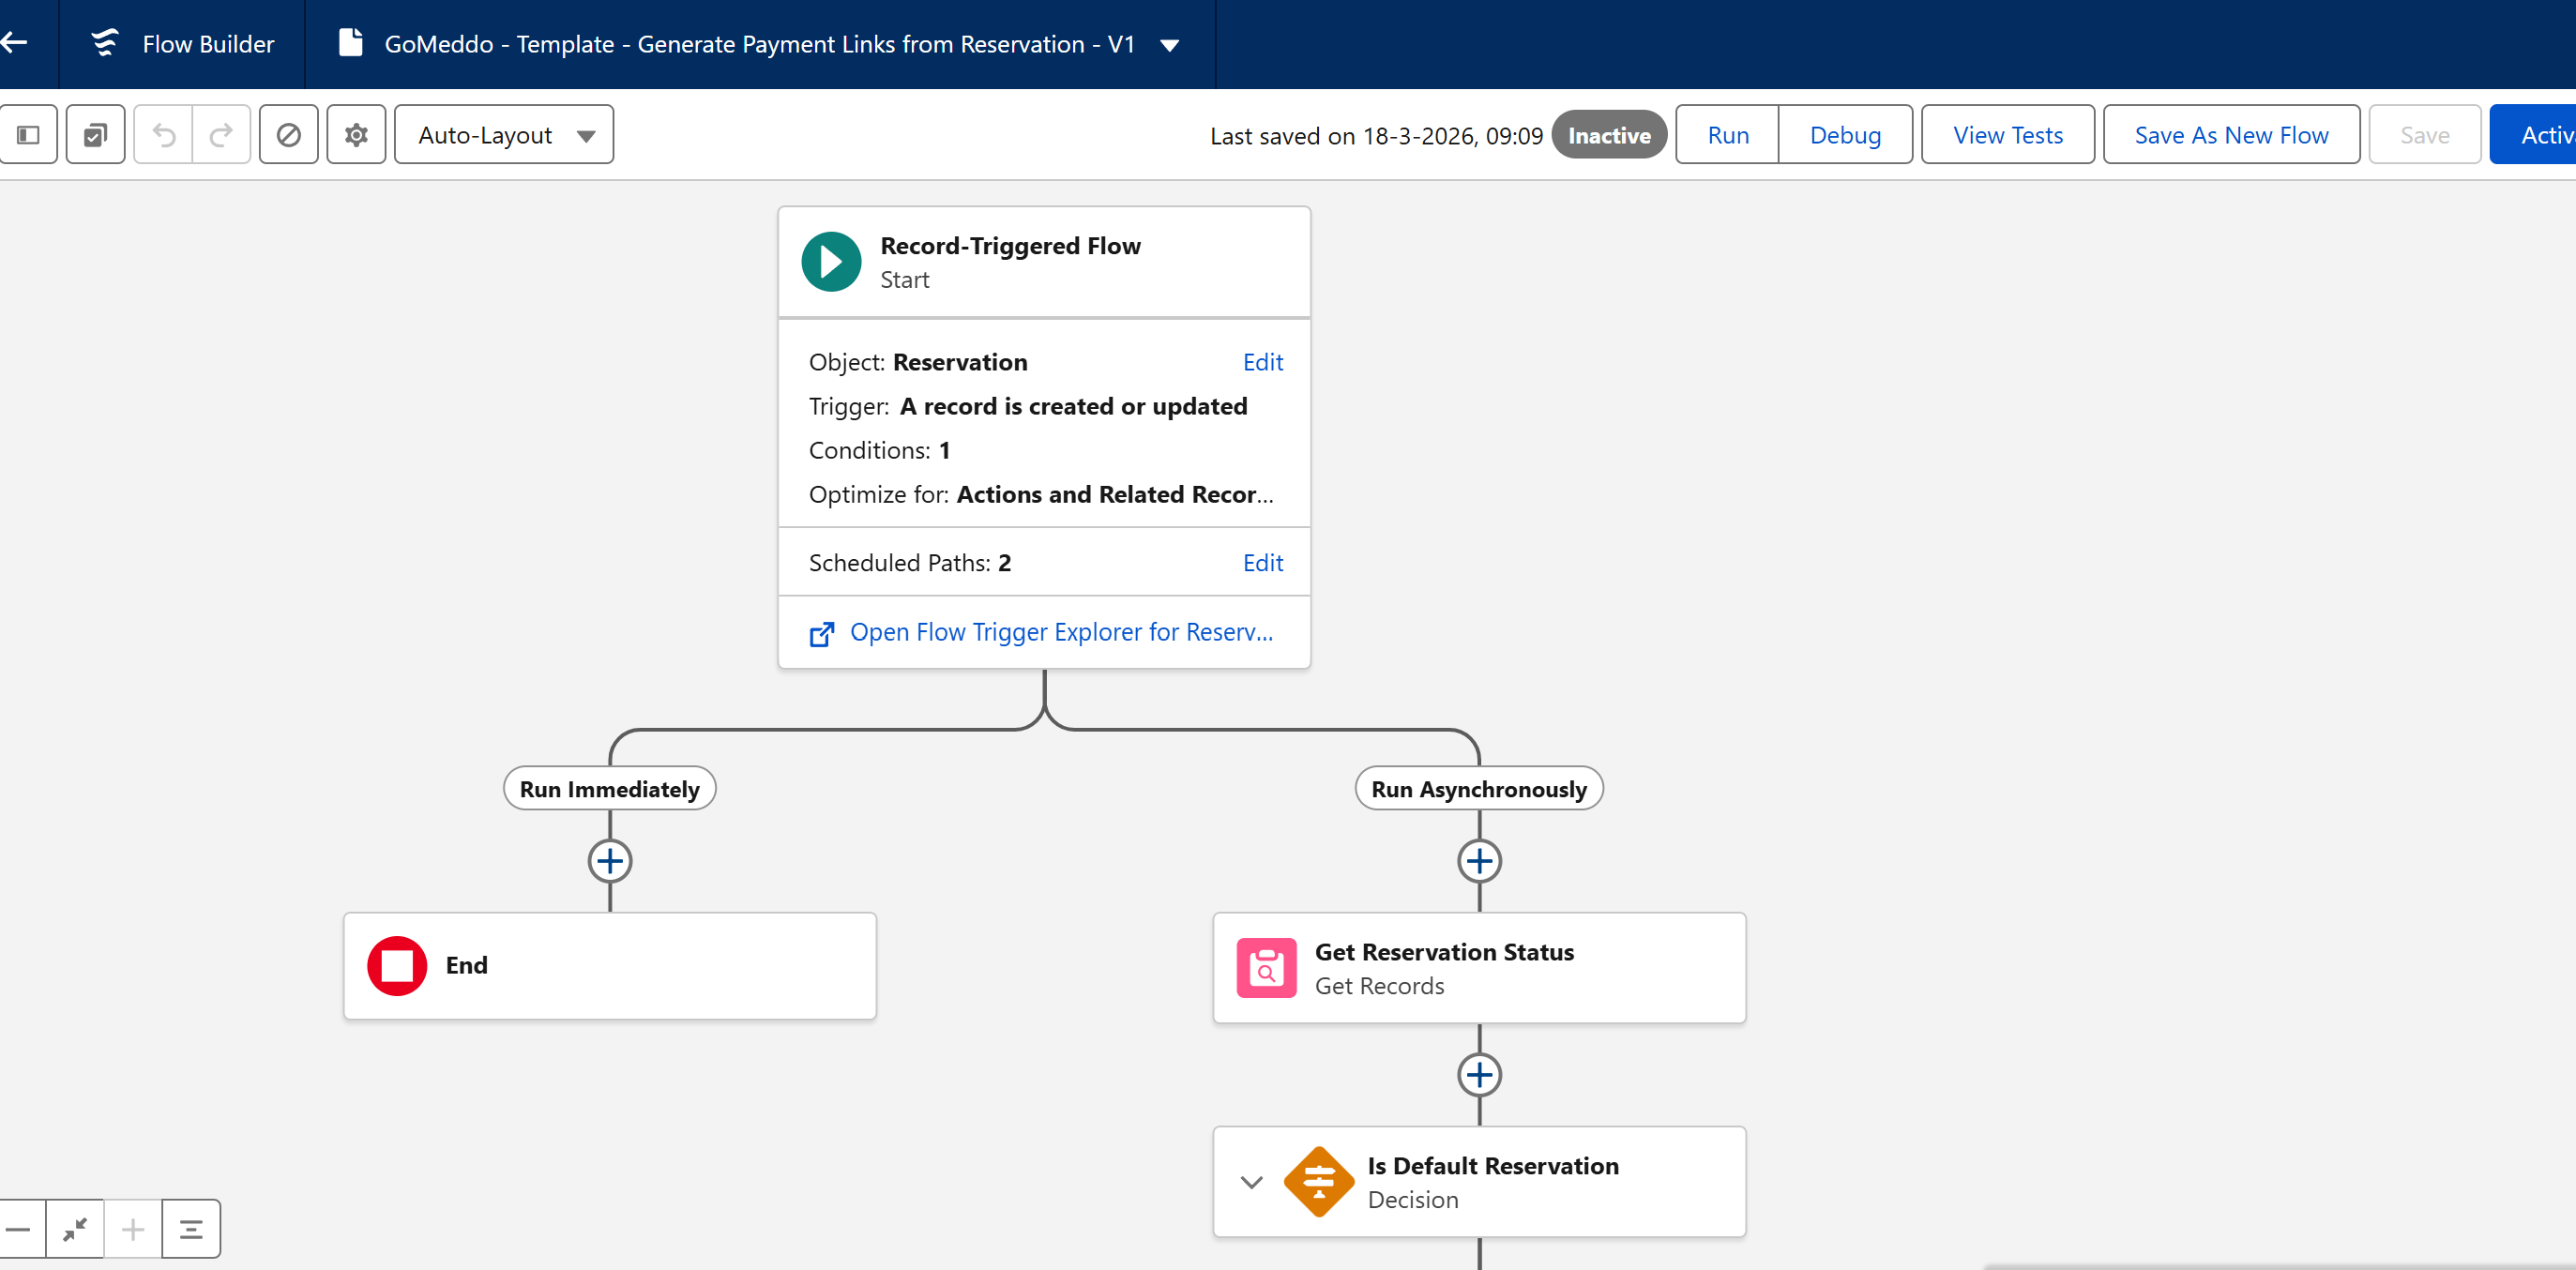Click the back arrow icon
Image resolution: width=2576 pixels, height=1270 pixels.
pos(14,43)
